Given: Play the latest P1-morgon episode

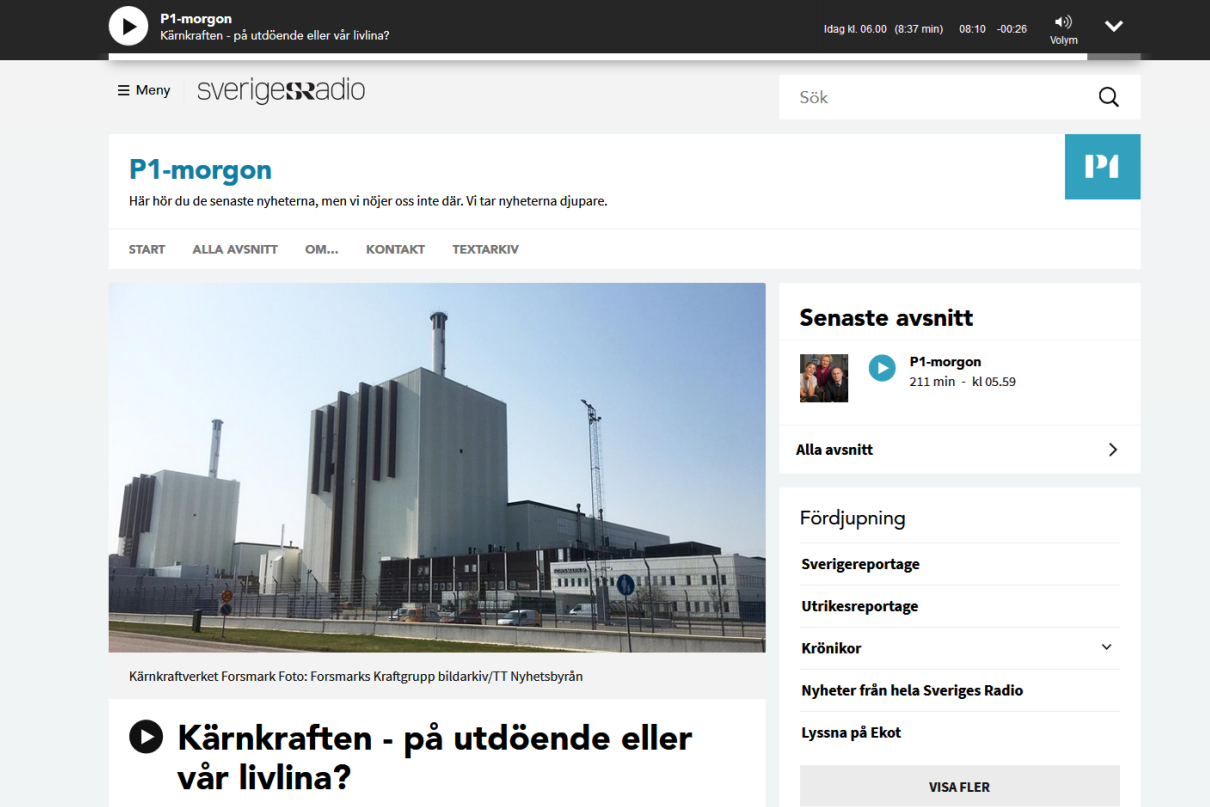Looking at the screenshot, I should pyautogui.click(x=881, y=368).
